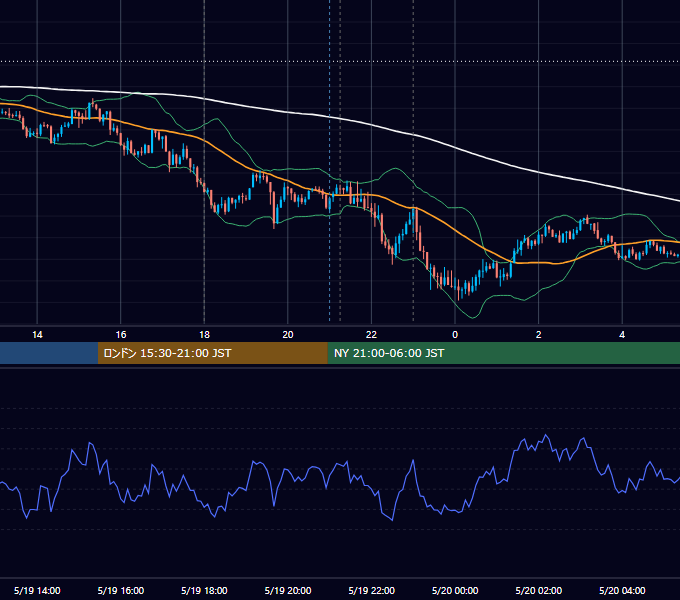Click the 2 hour axis label
The height and width of the screenshot is (600, 680).
point(538,335)
